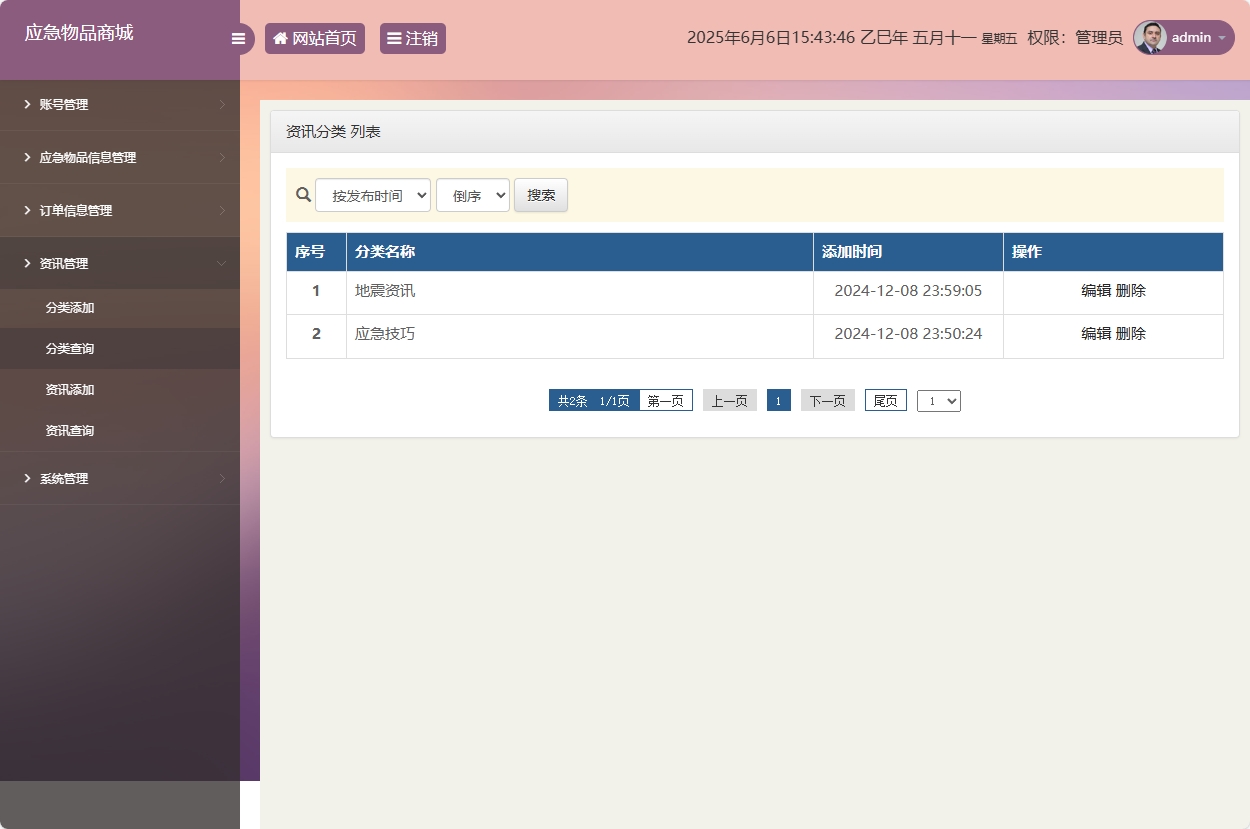Click the 2024-12-08 23:59:05 timestamp

[x=908, y=291]
